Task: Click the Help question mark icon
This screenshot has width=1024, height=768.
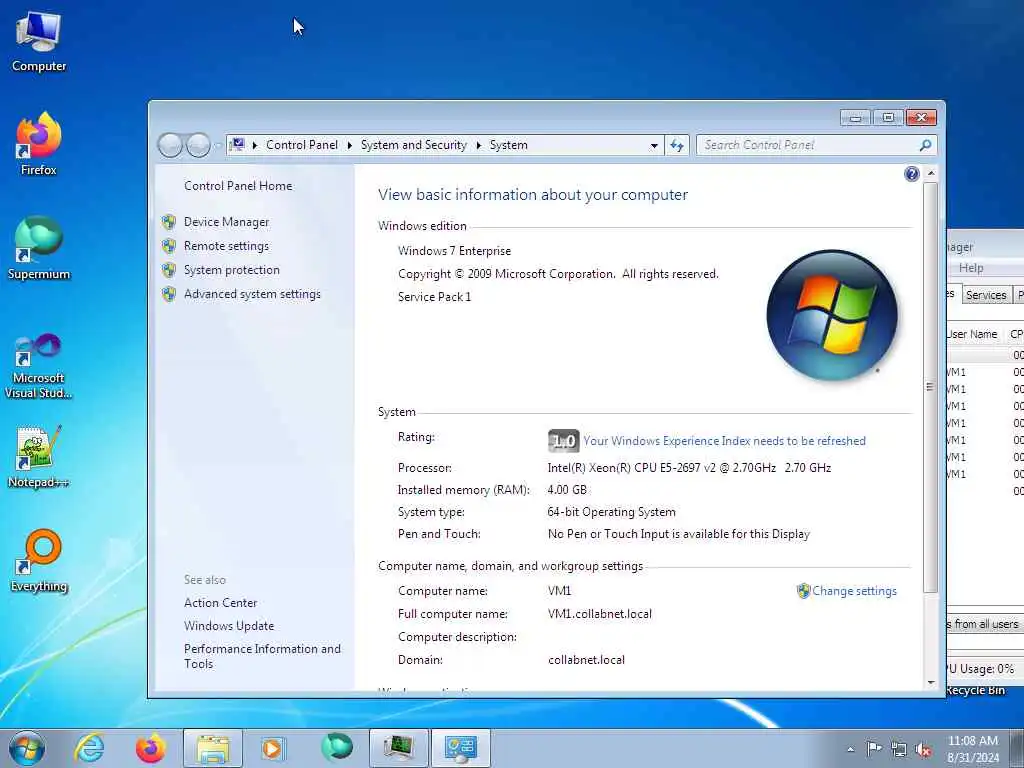Action: click(x=912, y=174)
